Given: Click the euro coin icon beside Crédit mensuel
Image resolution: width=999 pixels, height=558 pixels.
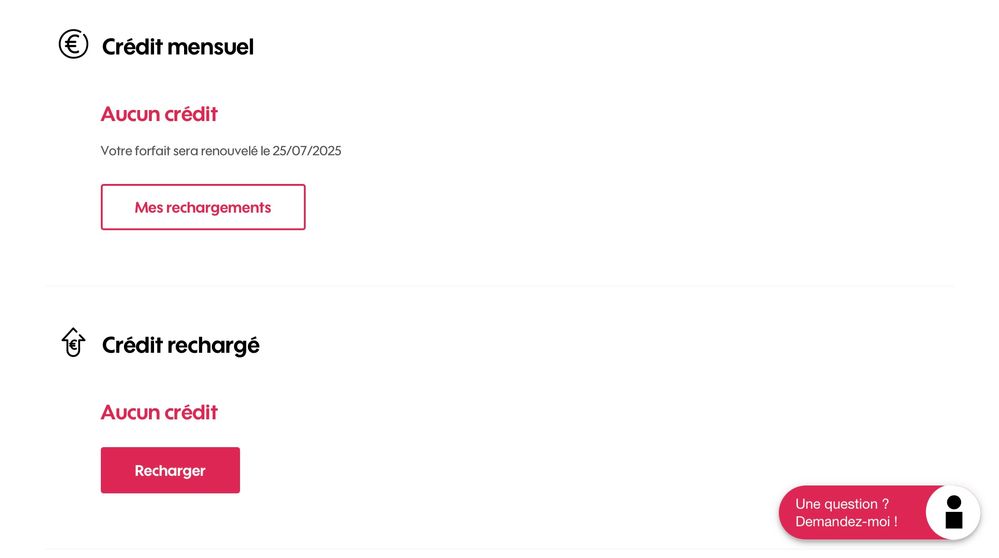Looking at the screenshot, I should [x=73, y=44].
